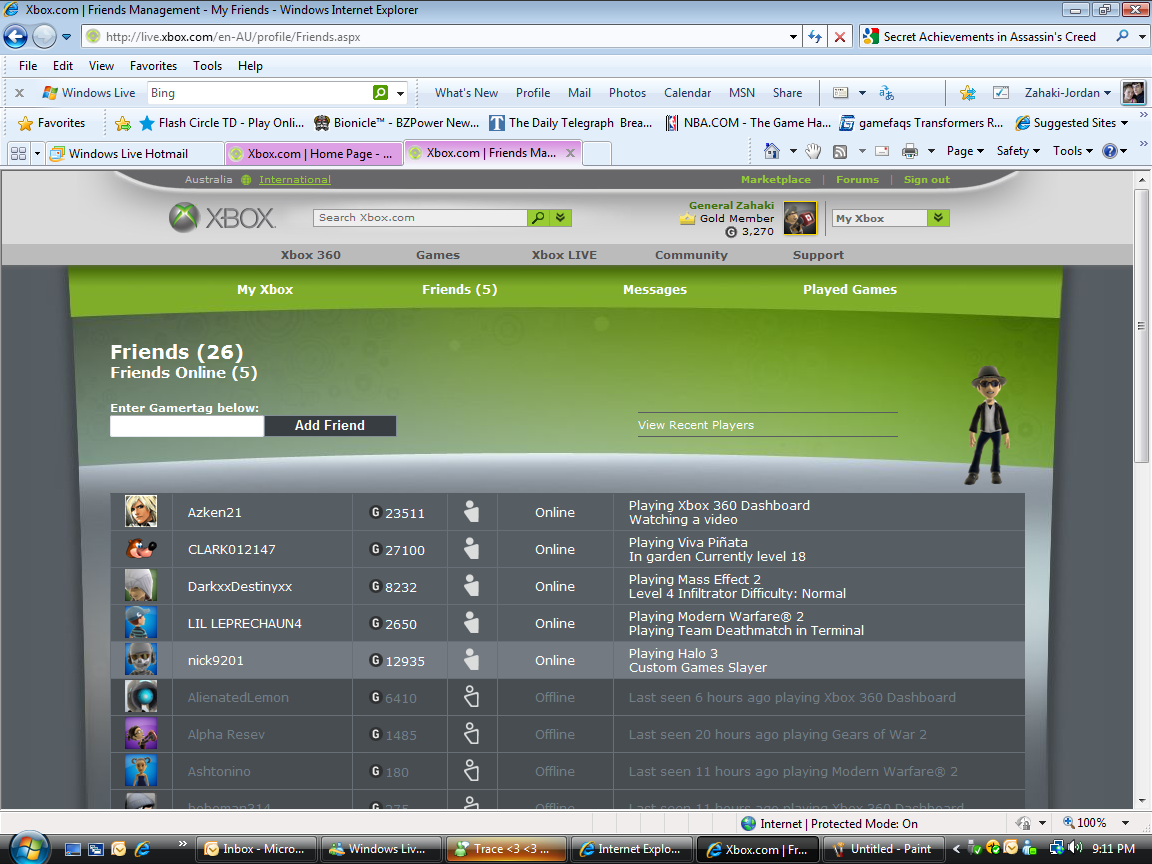Click the online status figure icon beside nick9201

tap(471, 660)
